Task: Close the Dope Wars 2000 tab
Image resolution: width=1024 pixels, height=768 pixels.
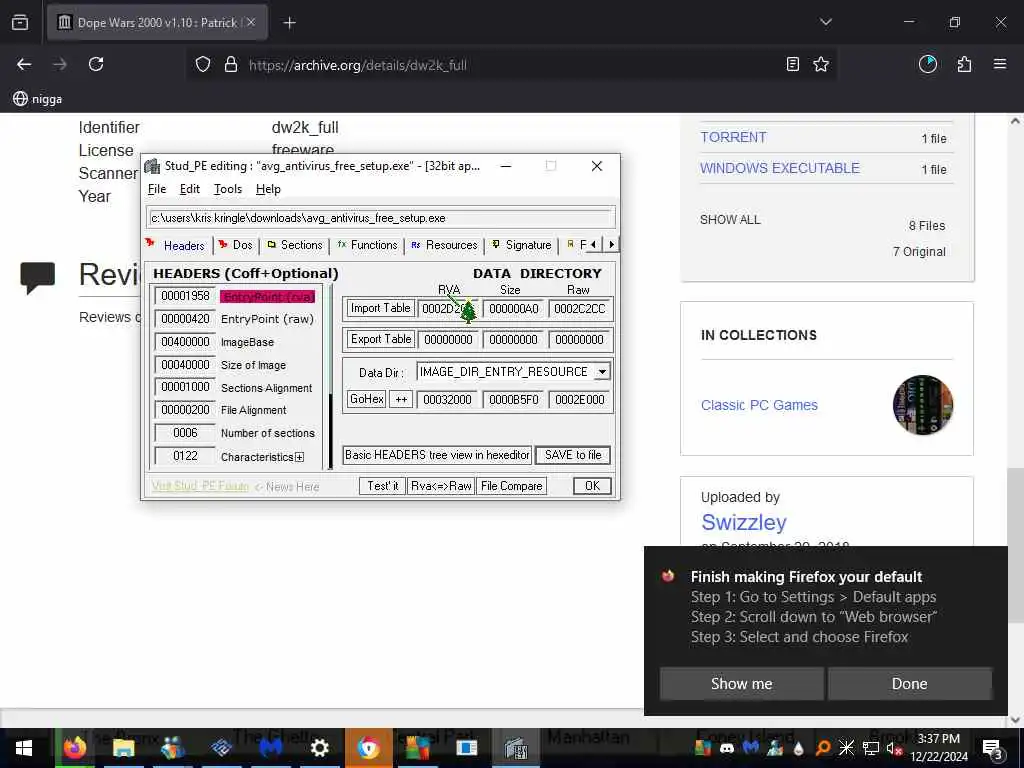Action: point(251,22)
